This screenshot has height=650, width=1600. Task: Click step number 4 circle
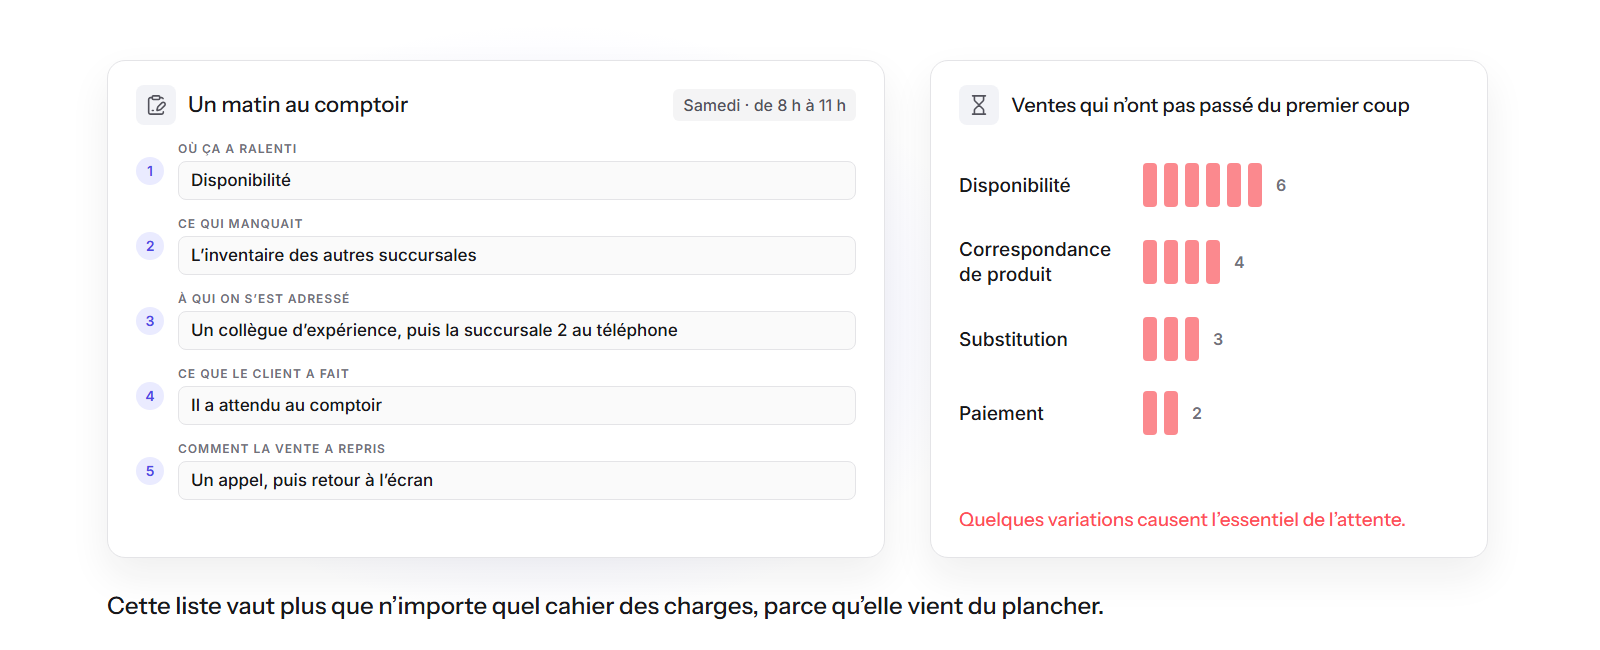point(150,396)
